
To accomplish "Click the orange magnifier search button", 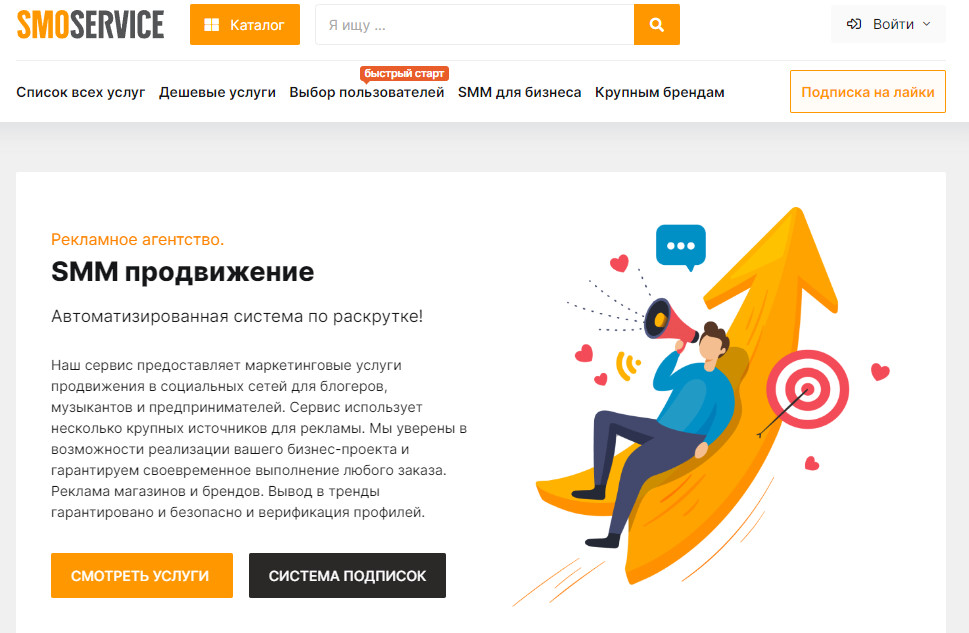I will [656, 25].
